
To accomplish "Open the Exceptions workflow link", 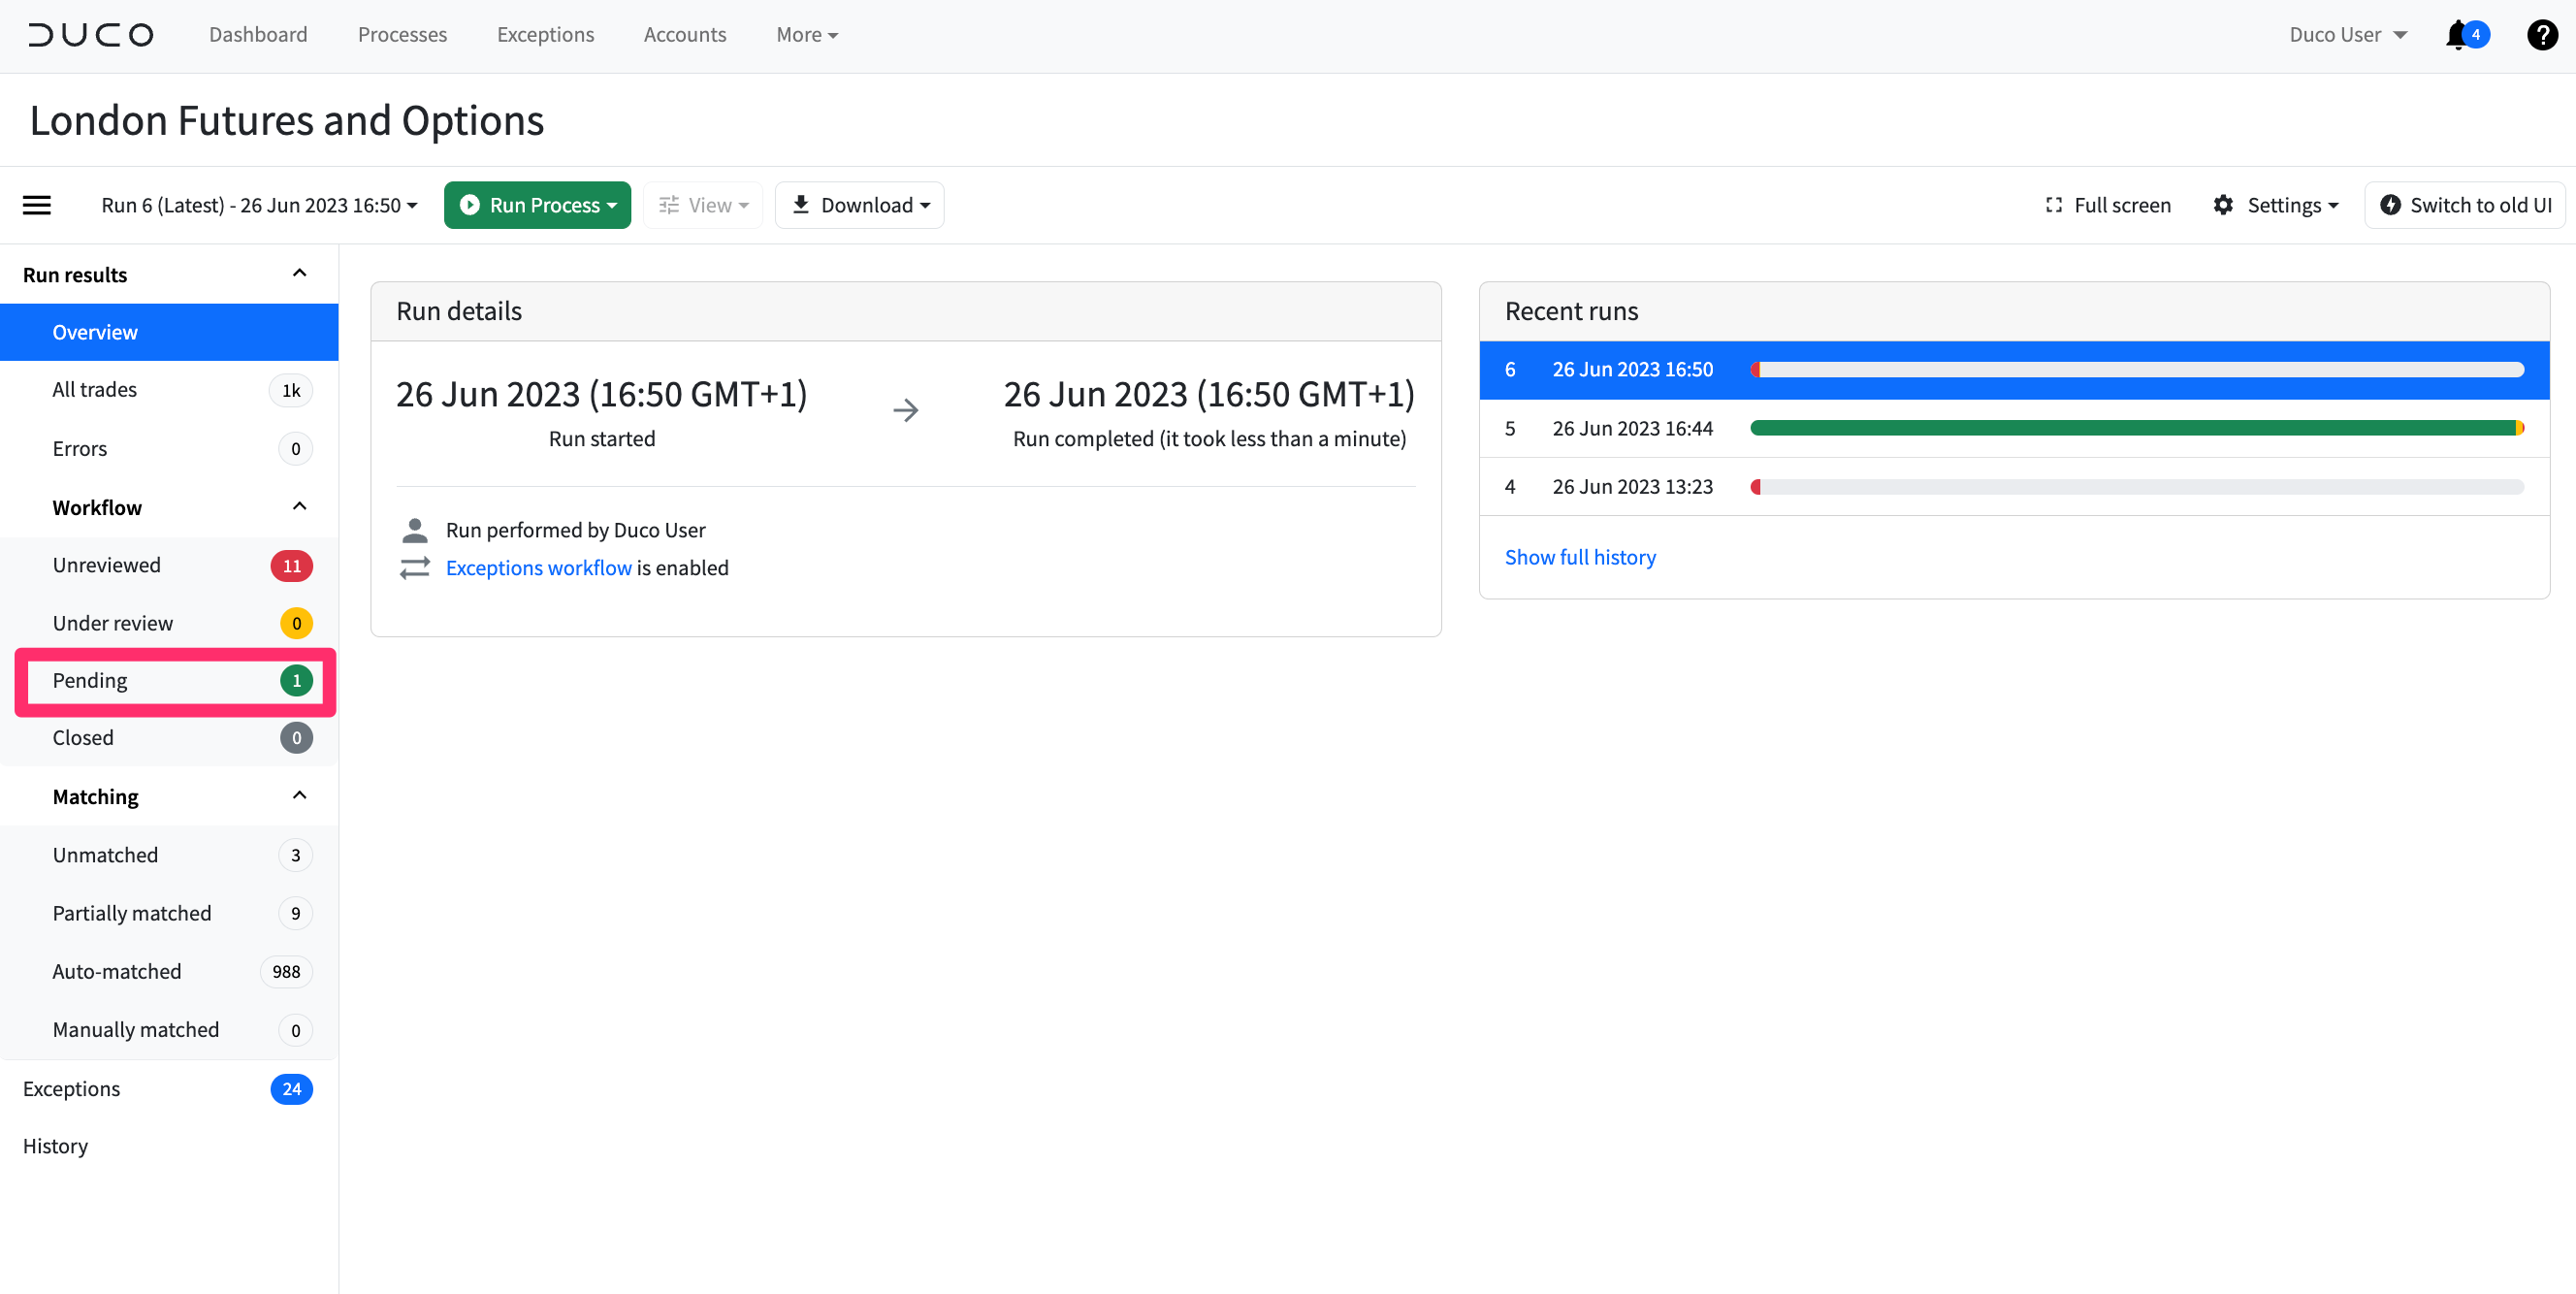I will coord(538,567).
